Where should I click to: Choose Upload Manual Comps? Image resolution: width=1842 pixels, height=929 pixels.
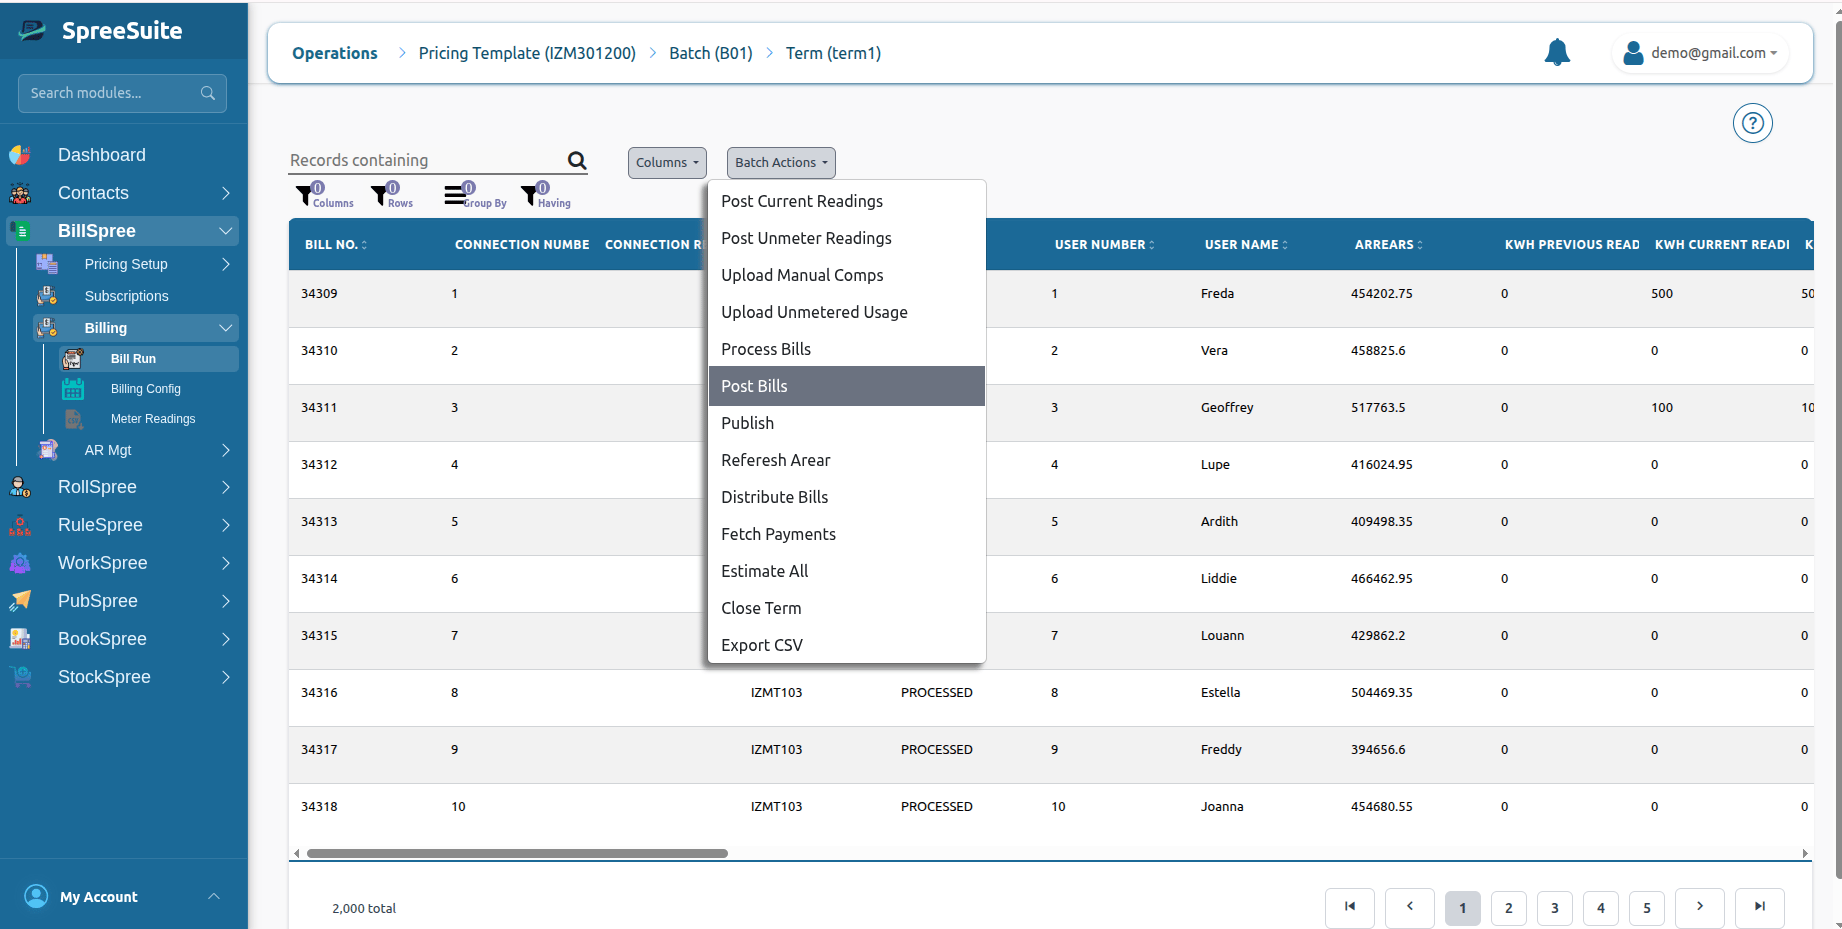(x=847, y=275)
